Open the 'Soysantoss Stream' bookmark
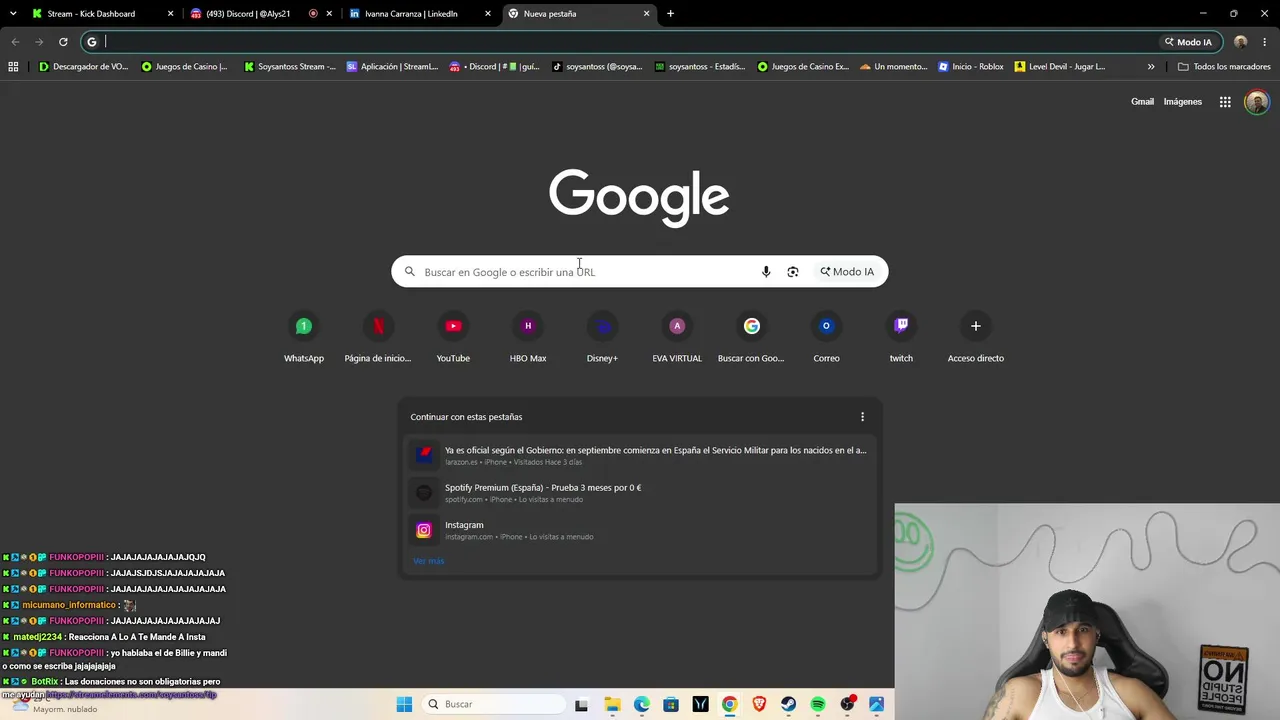Image resolution: width=1280 pixels, height=720 pixels. [x=290, y=67]
